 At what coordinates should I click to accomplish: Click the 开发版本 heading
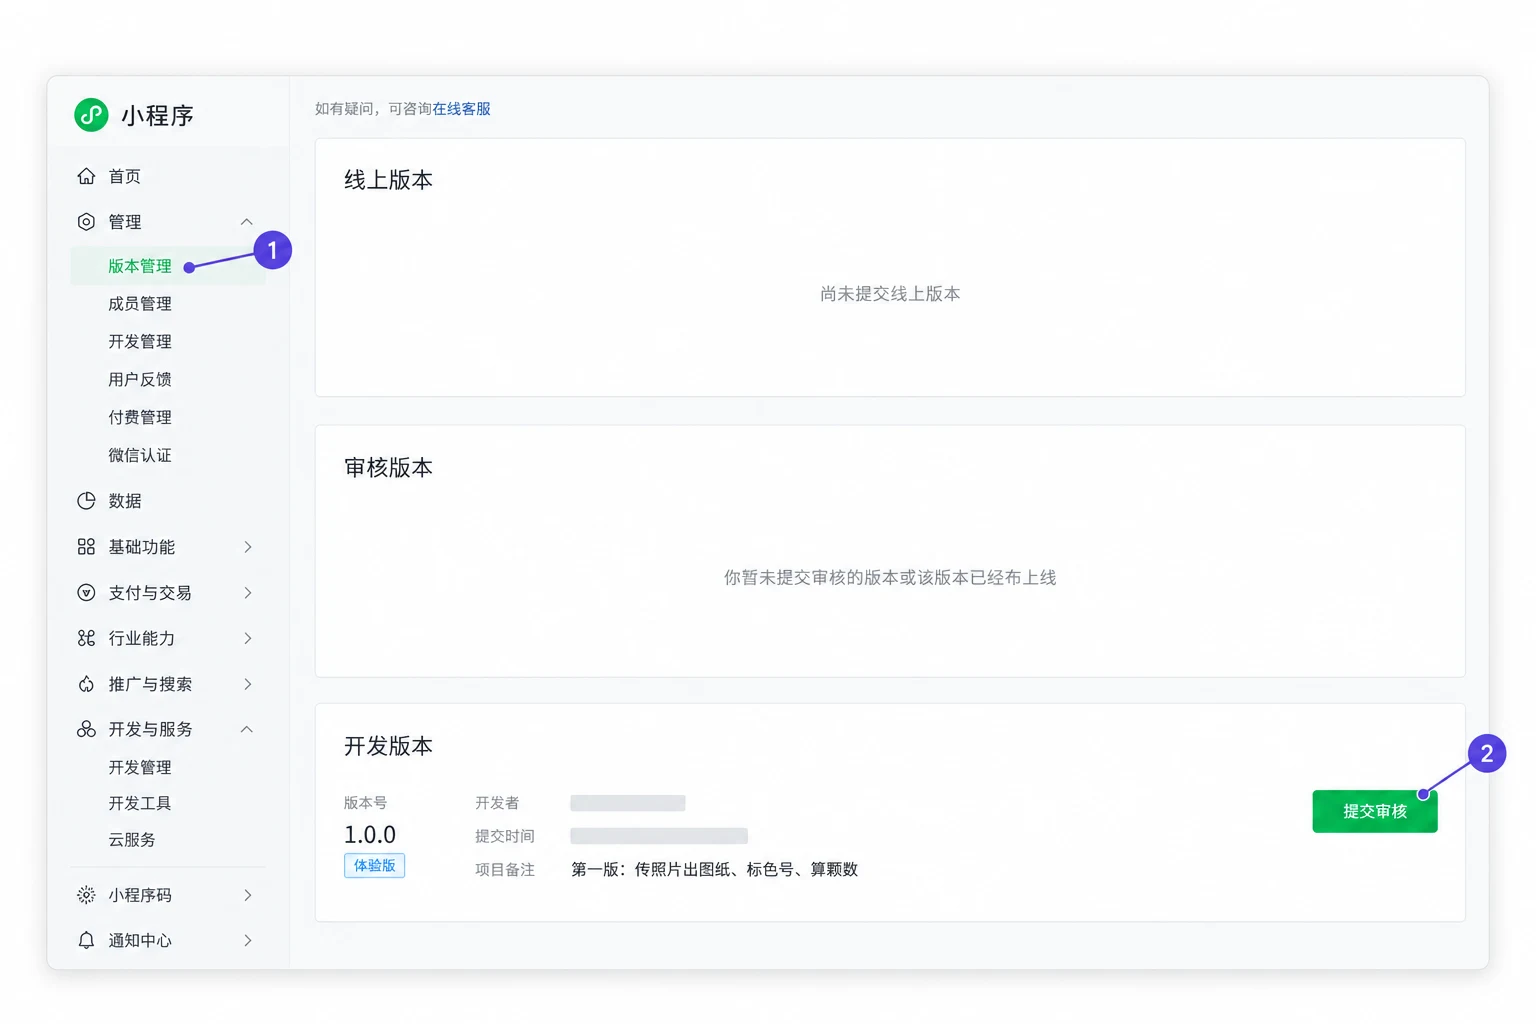click(x=388, y=746)
